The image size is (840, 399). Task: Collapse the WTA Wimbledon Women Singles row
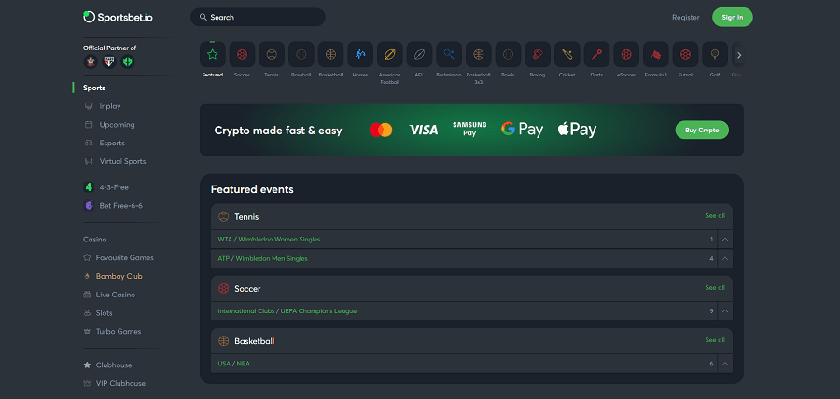pyautogui.click(x=725, y=239)
